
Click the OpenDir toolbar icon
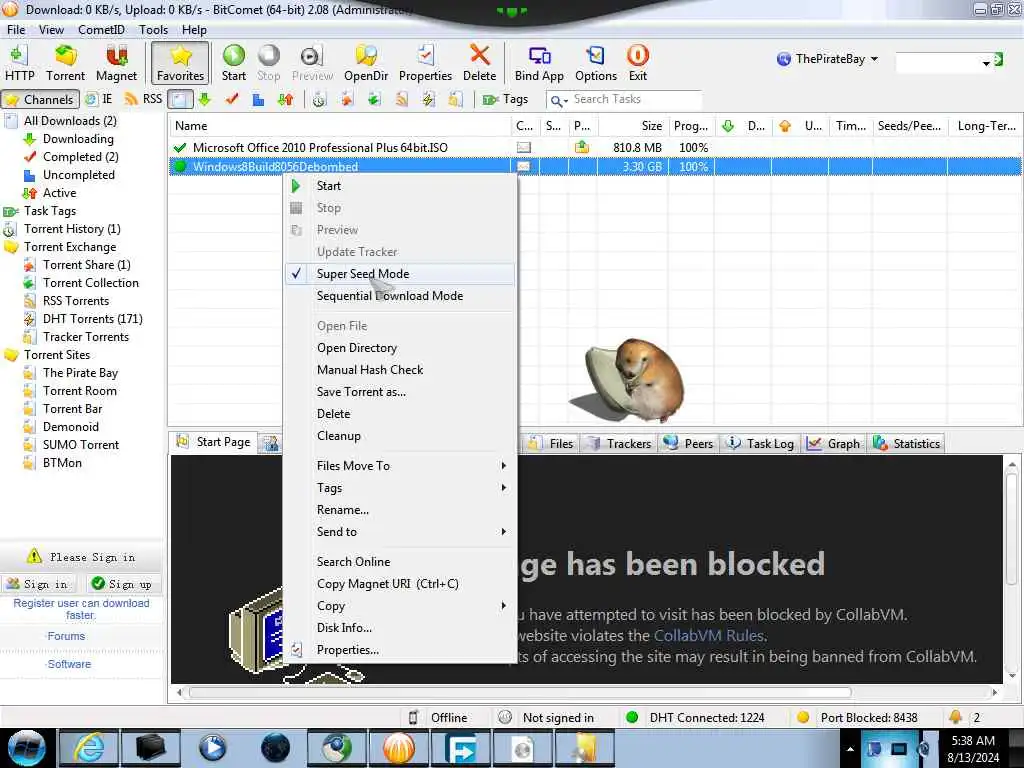[366, 63]
